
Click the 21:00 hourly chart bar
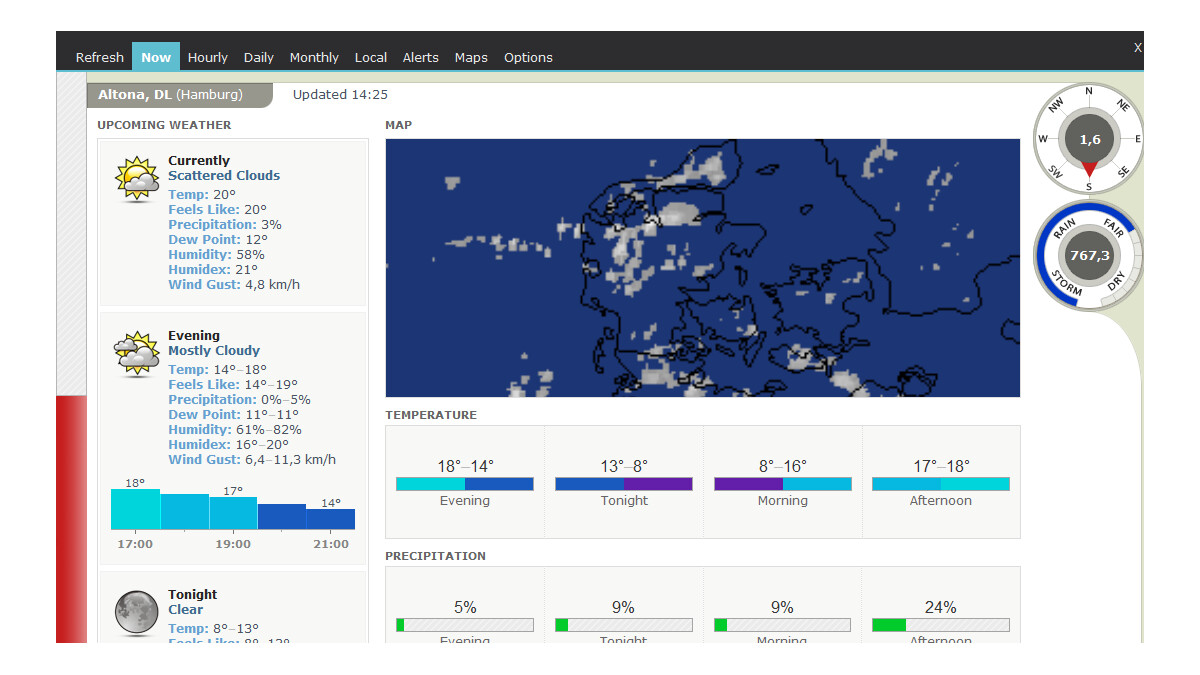pyautogui.click(x=330, y=519)
